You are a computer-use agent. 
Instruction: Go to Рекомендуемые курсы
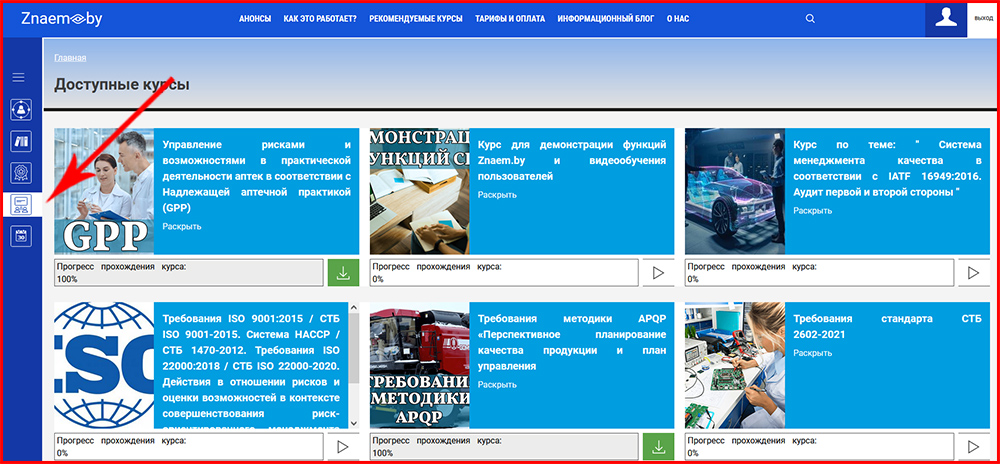pos(416,18)
